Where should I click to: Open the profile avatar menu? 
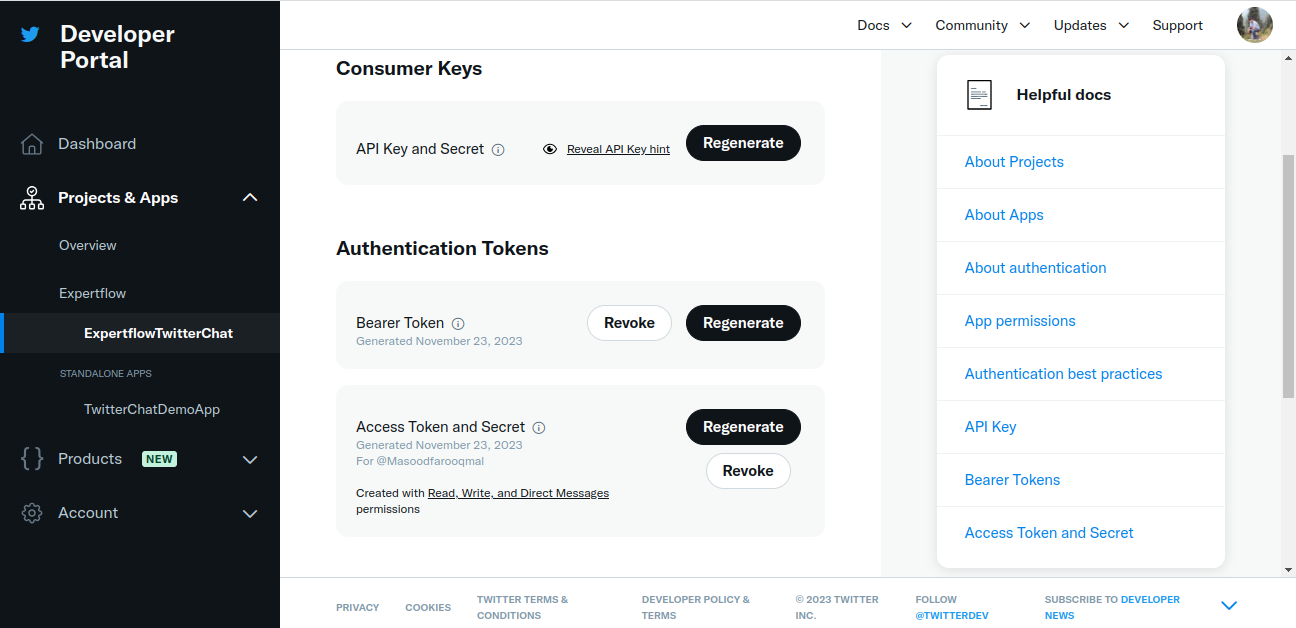1255,24
